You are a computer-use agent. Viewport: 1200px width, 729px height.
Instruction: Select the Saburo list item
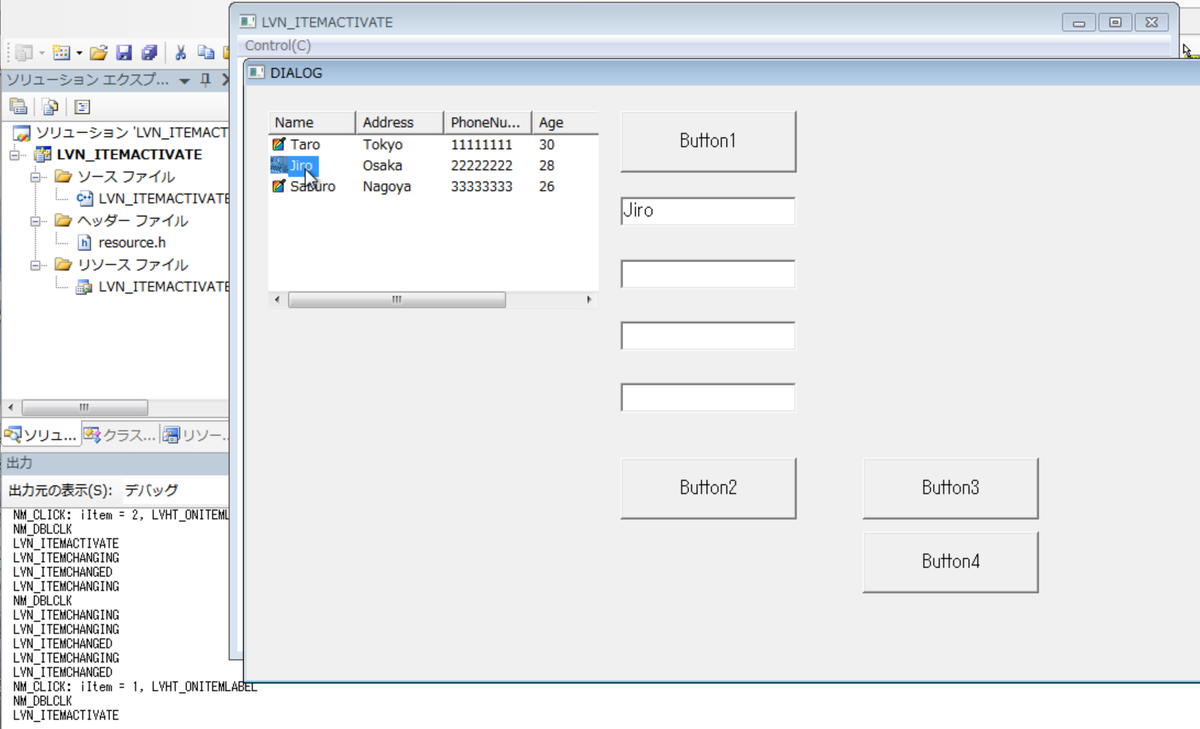tap(313, 187)
